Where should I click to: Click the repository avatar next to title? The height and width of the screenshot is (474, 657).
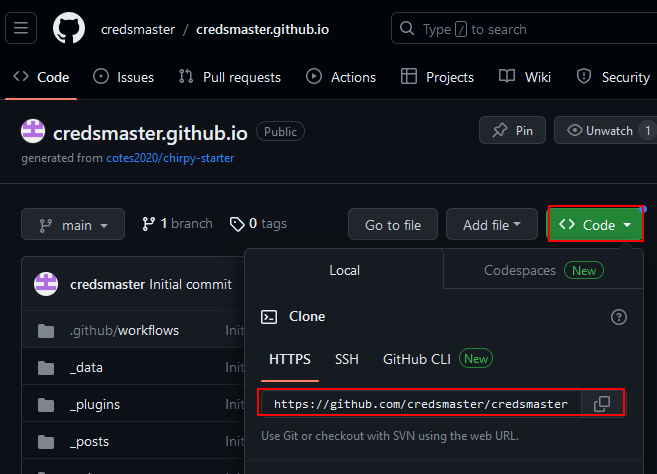pos(33,131)
